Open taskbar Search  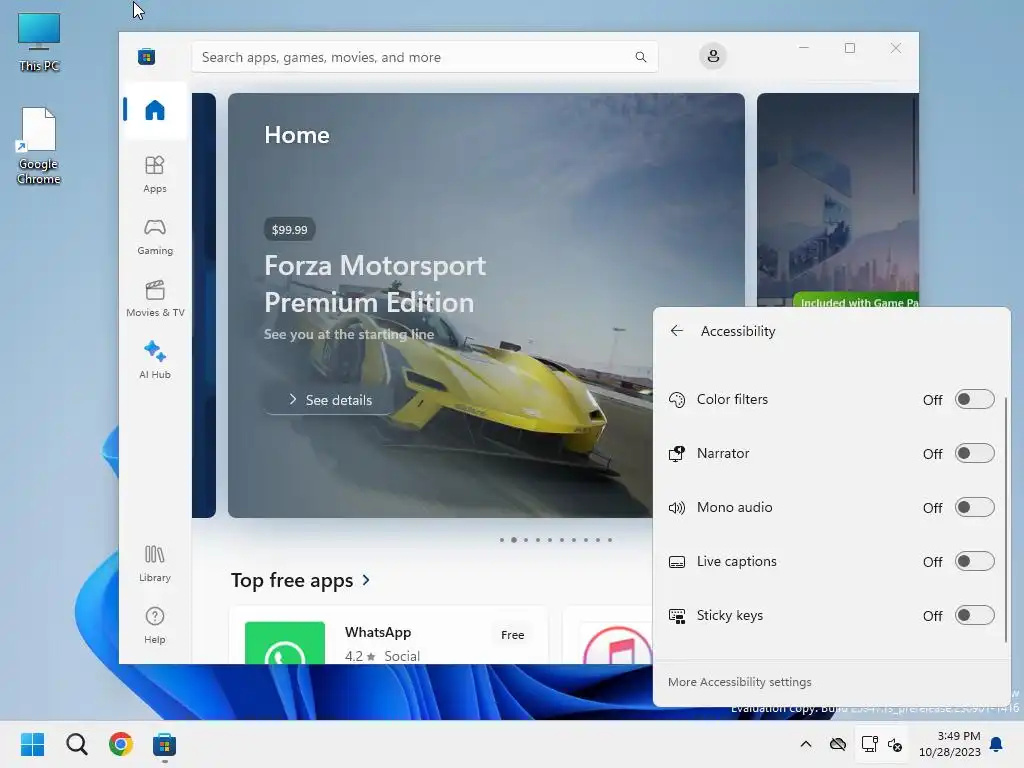tap(76, 744)
